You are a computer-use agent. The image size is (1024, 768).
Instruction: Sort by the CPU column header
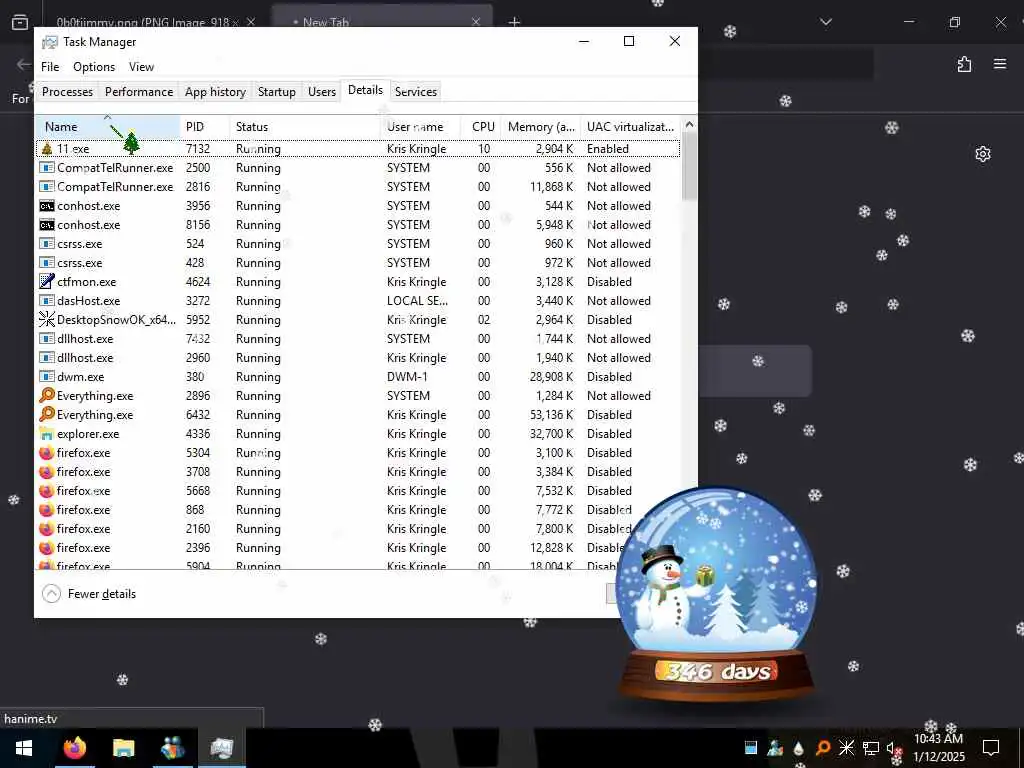pyautogui.click(x=483, y=127)
